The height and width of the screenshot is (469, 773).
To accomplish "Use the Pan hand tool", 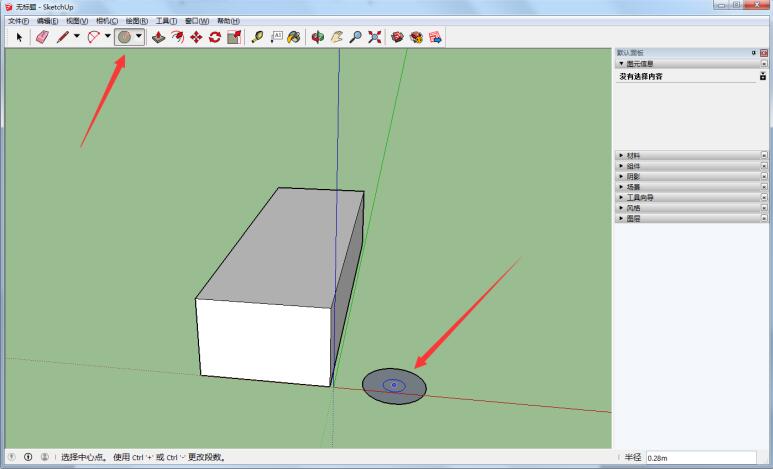I will coord(337,37).
